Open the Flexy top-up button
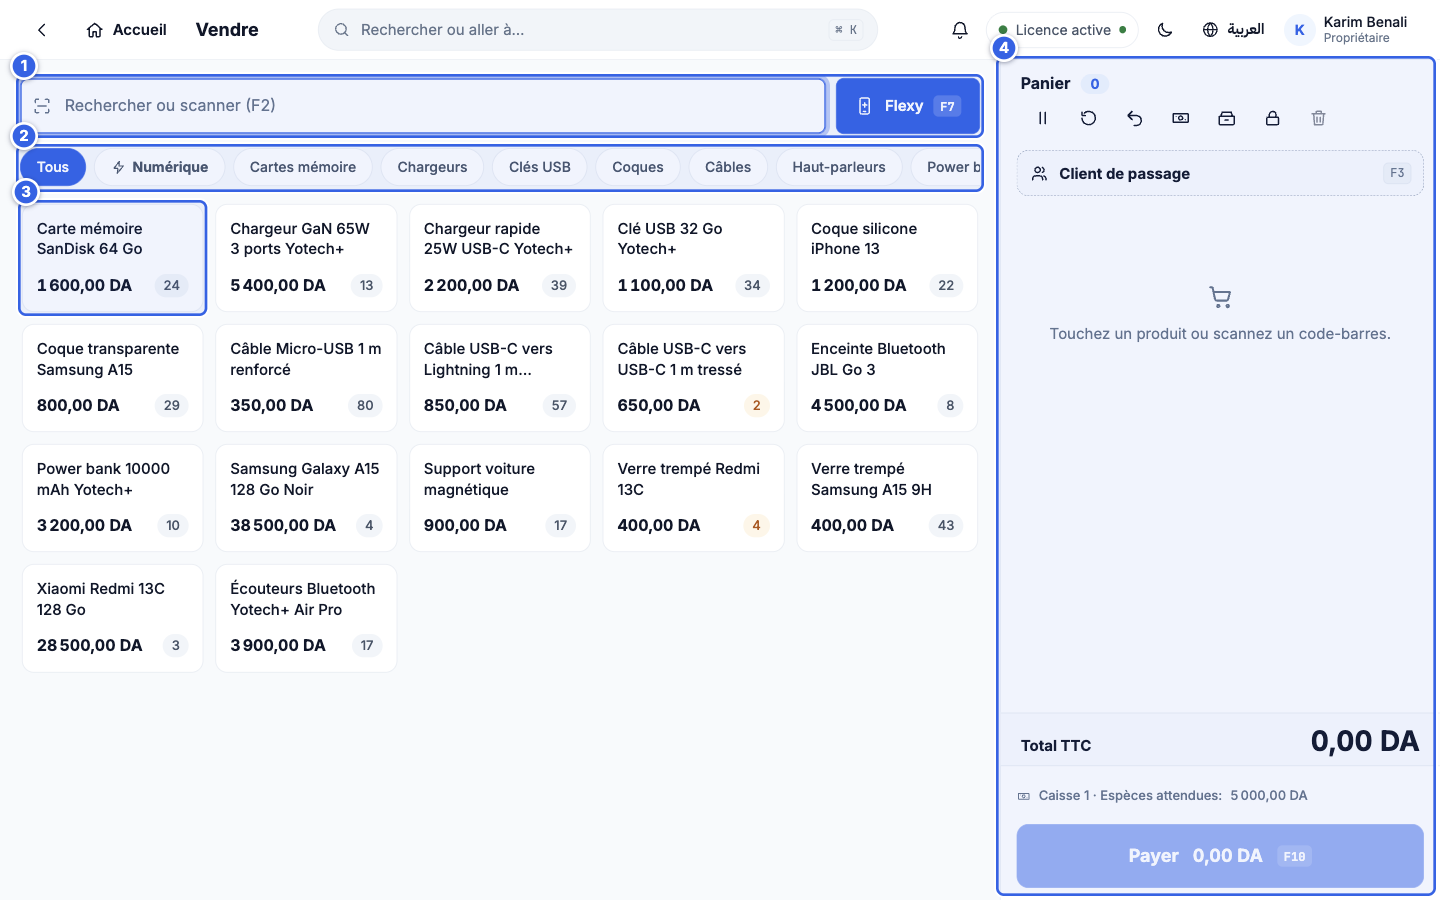Viewport: 1440px width, 900px height. click(x=907, y=106)
